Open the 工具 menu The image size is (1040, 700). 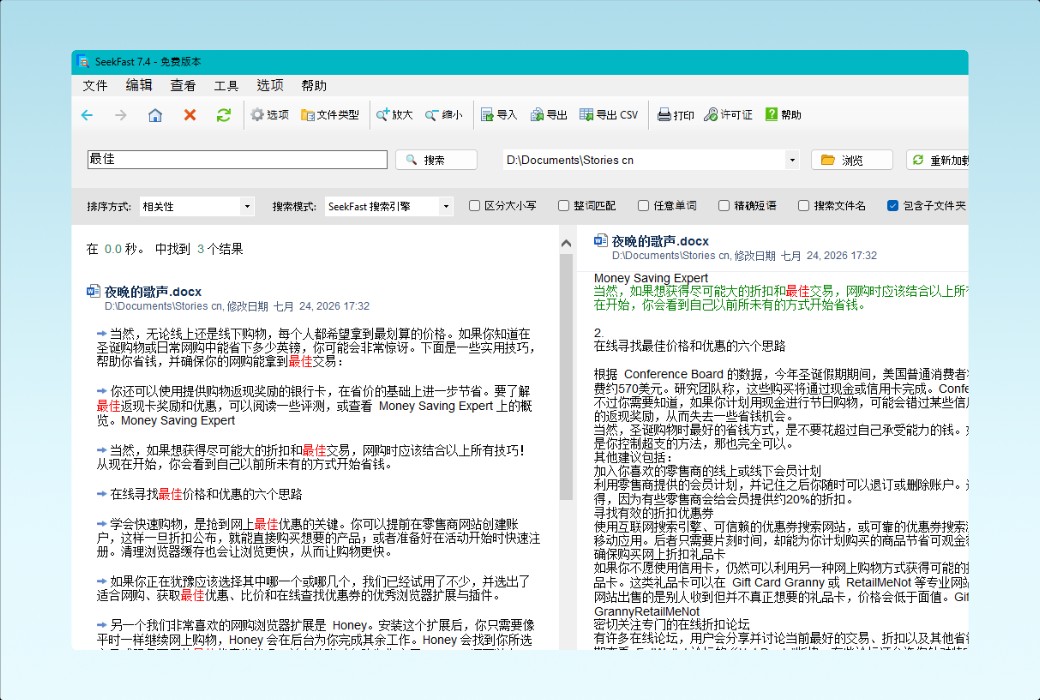(x=226, y=86)
